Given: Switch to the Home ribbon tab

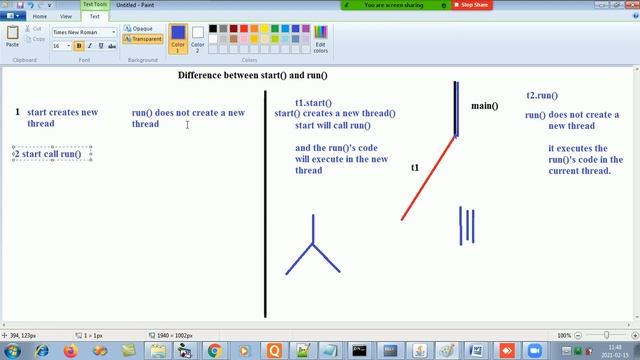Looking at the screenshot, I should 40,16.
